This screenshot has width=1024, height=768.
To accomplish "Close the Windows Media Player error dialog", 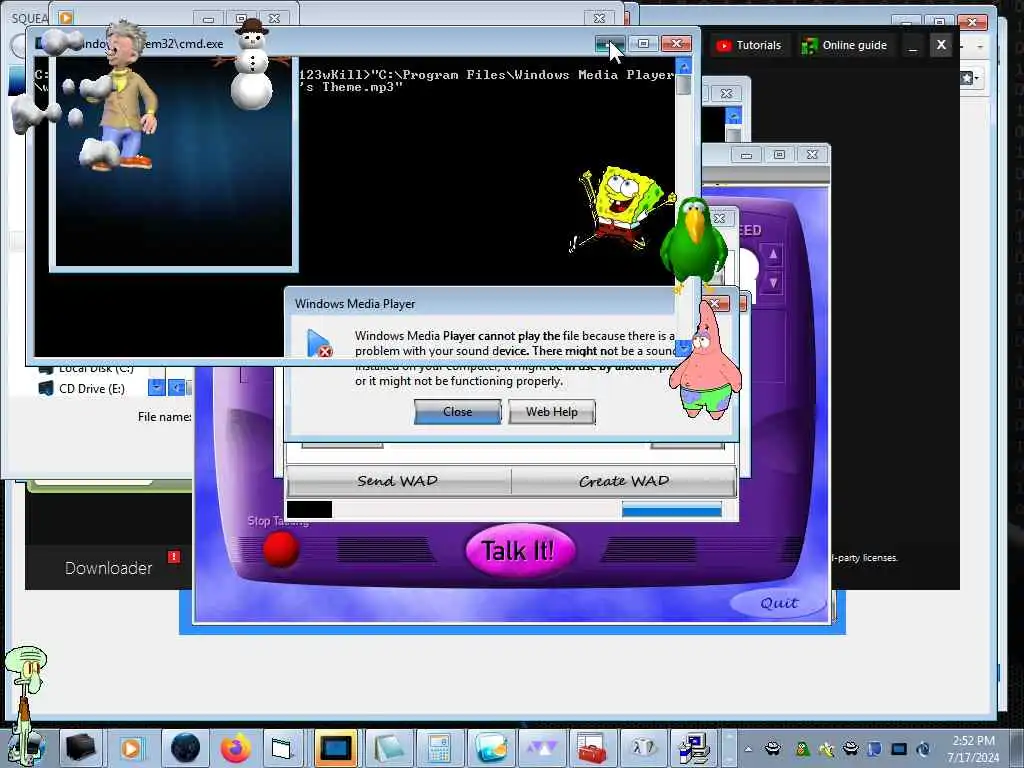I will (x=457, y=412).
